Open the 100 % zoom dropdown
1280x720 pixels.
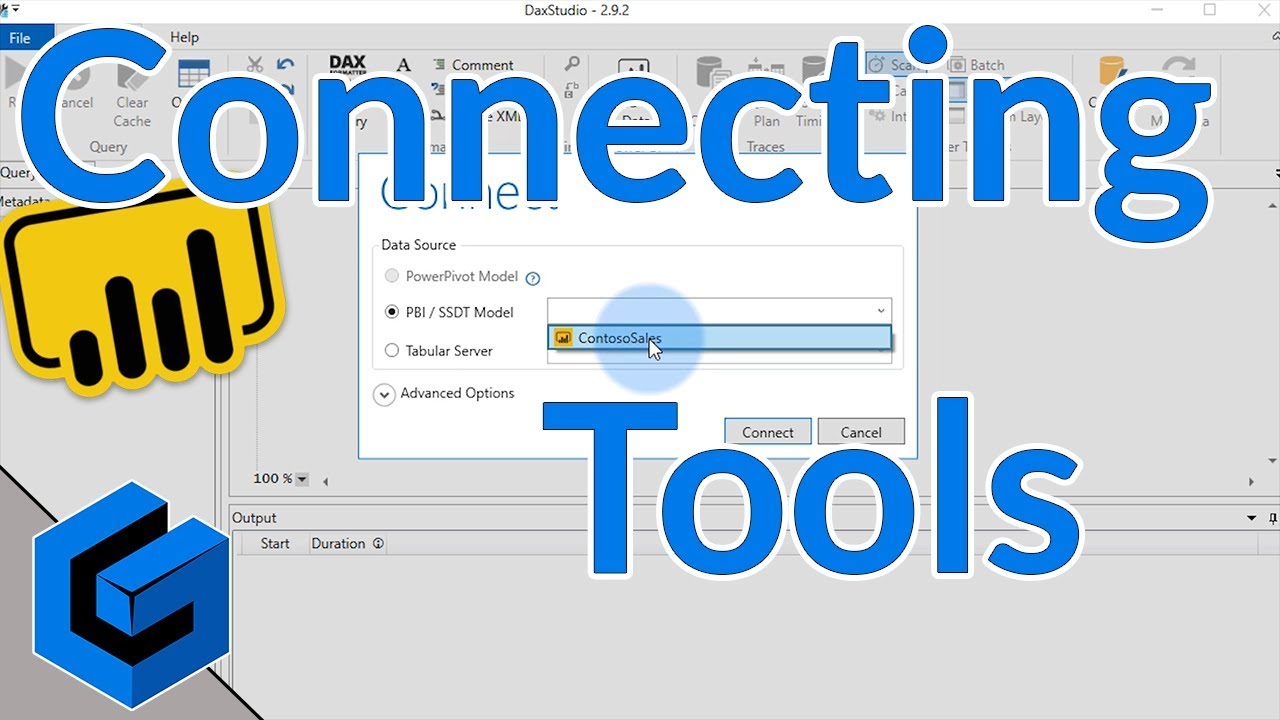(x=302, y=479)
